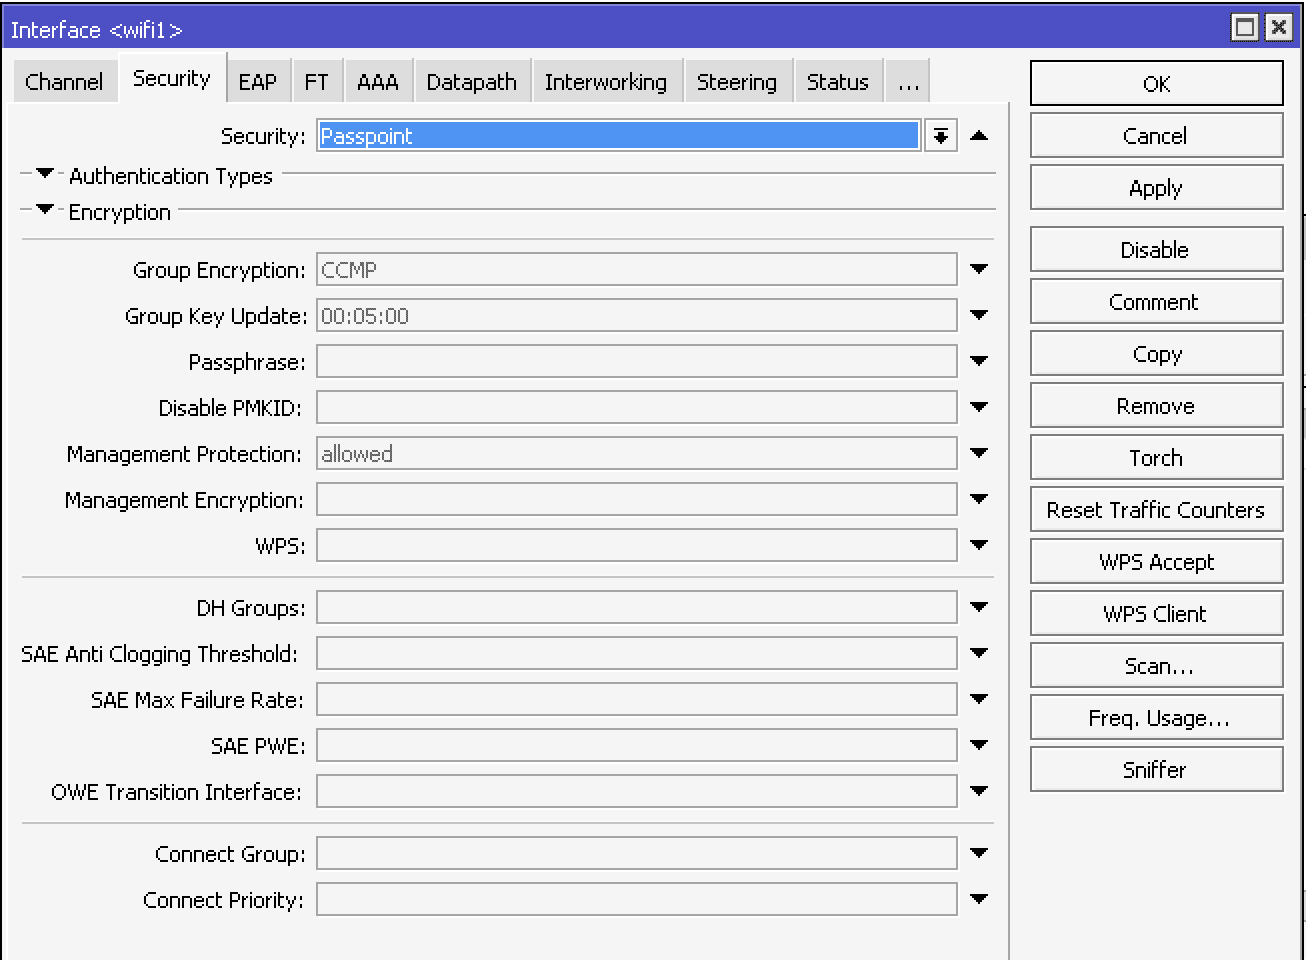Expand the WPS field arrow
This screenshot has height=960, width=1306.
click(x=979, y=545)
